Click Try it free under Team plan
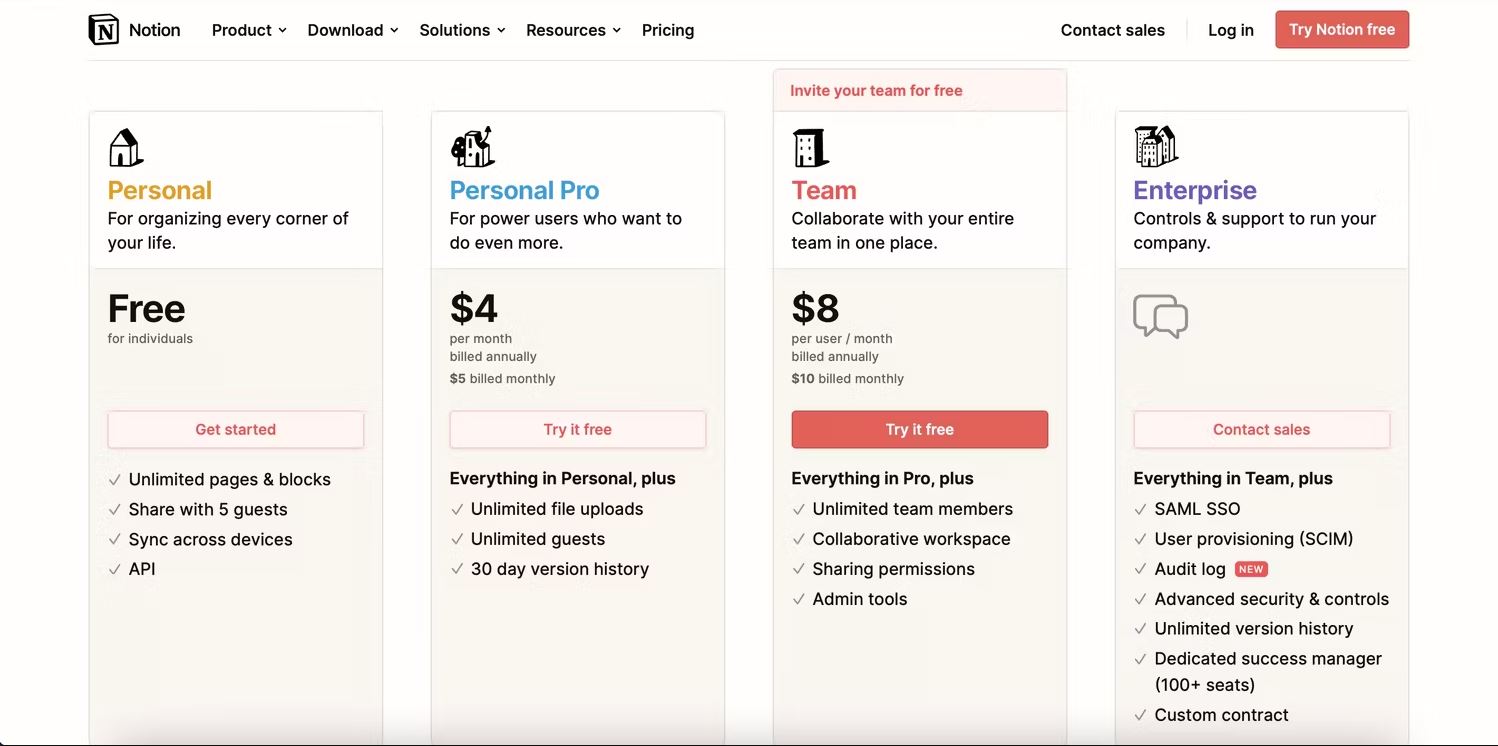 (x=920, y=429)
